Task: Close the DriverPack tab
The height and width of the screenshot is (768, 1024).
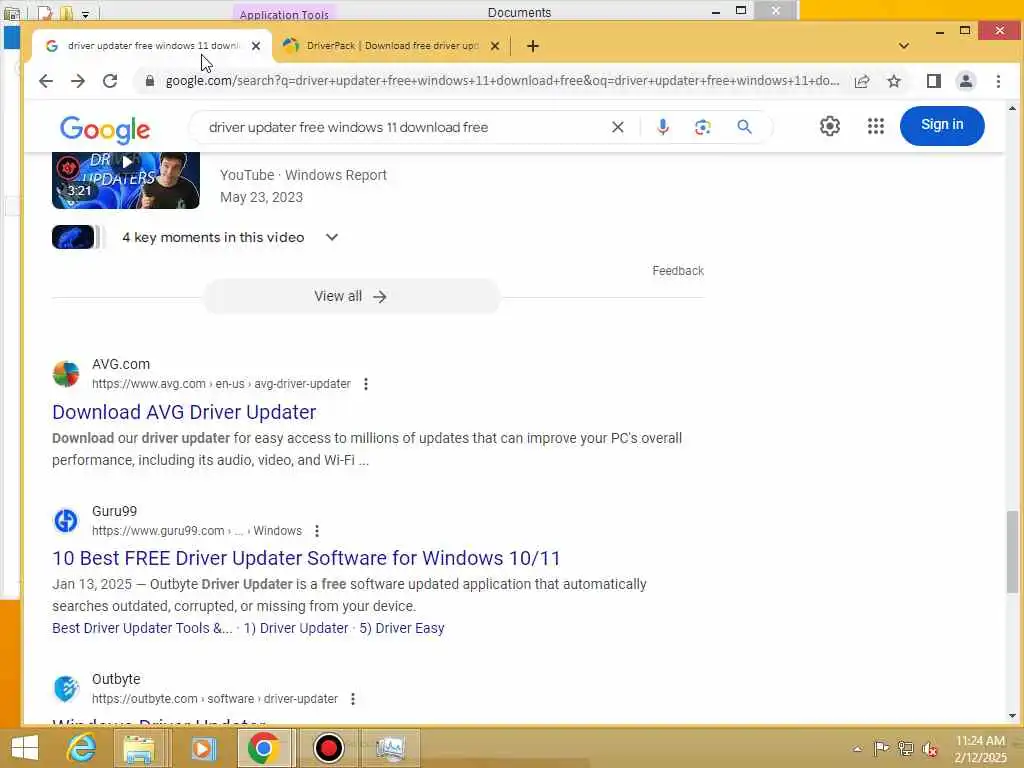Action: click(495, 46)
